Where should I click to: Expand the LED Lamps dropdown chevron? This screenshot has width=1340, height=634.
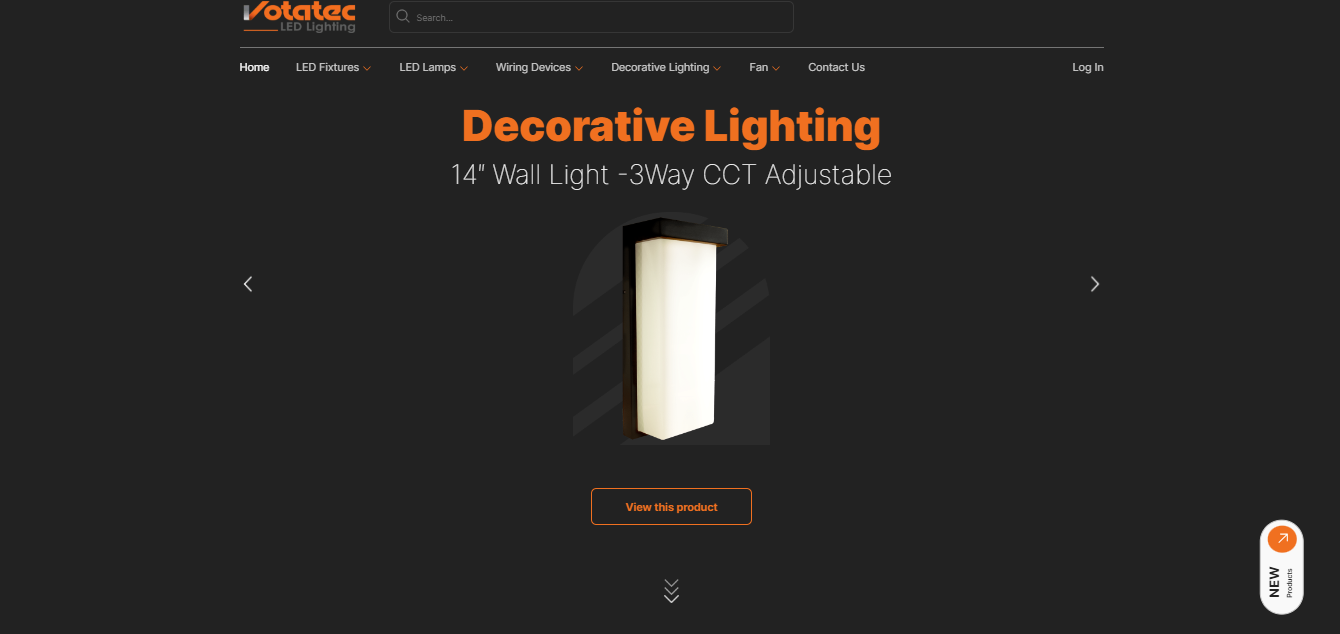464,68
